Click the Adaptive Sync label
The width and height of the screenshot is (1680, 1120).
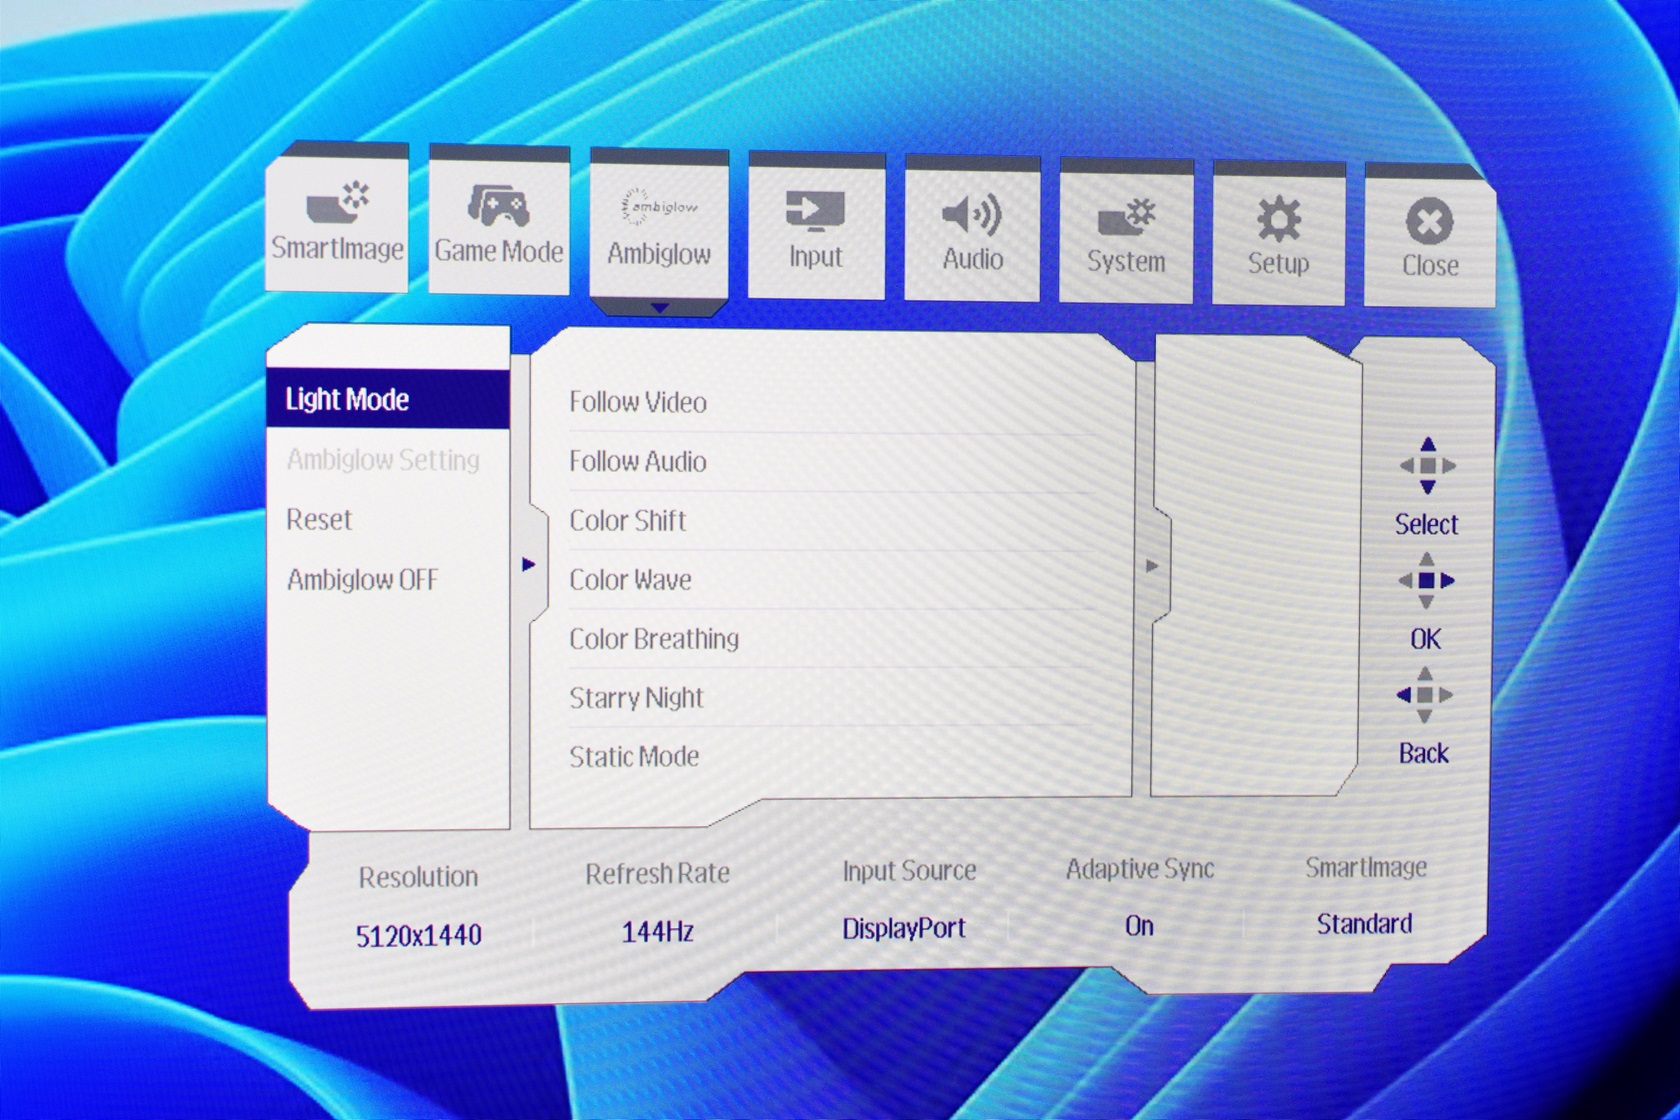tap(1140, 869)
